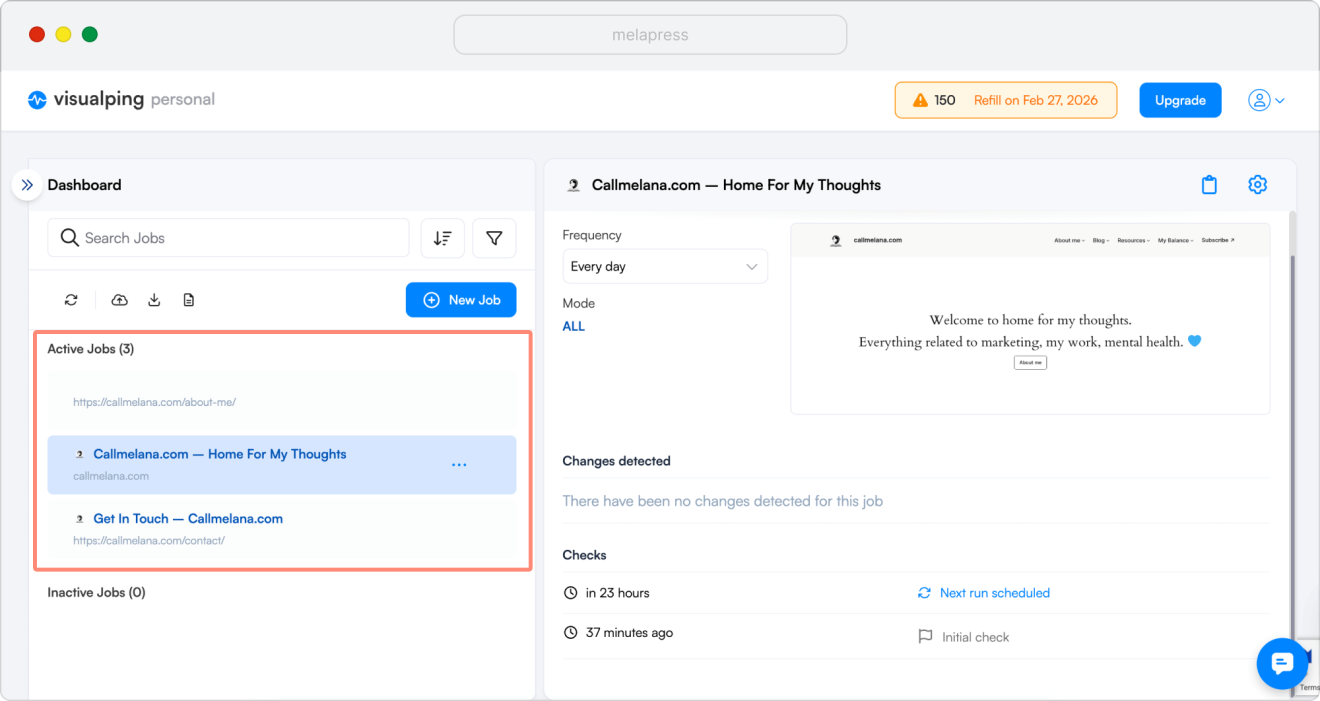
Task: Open the filter jobs funnel icon
Action: pos(494,238)
